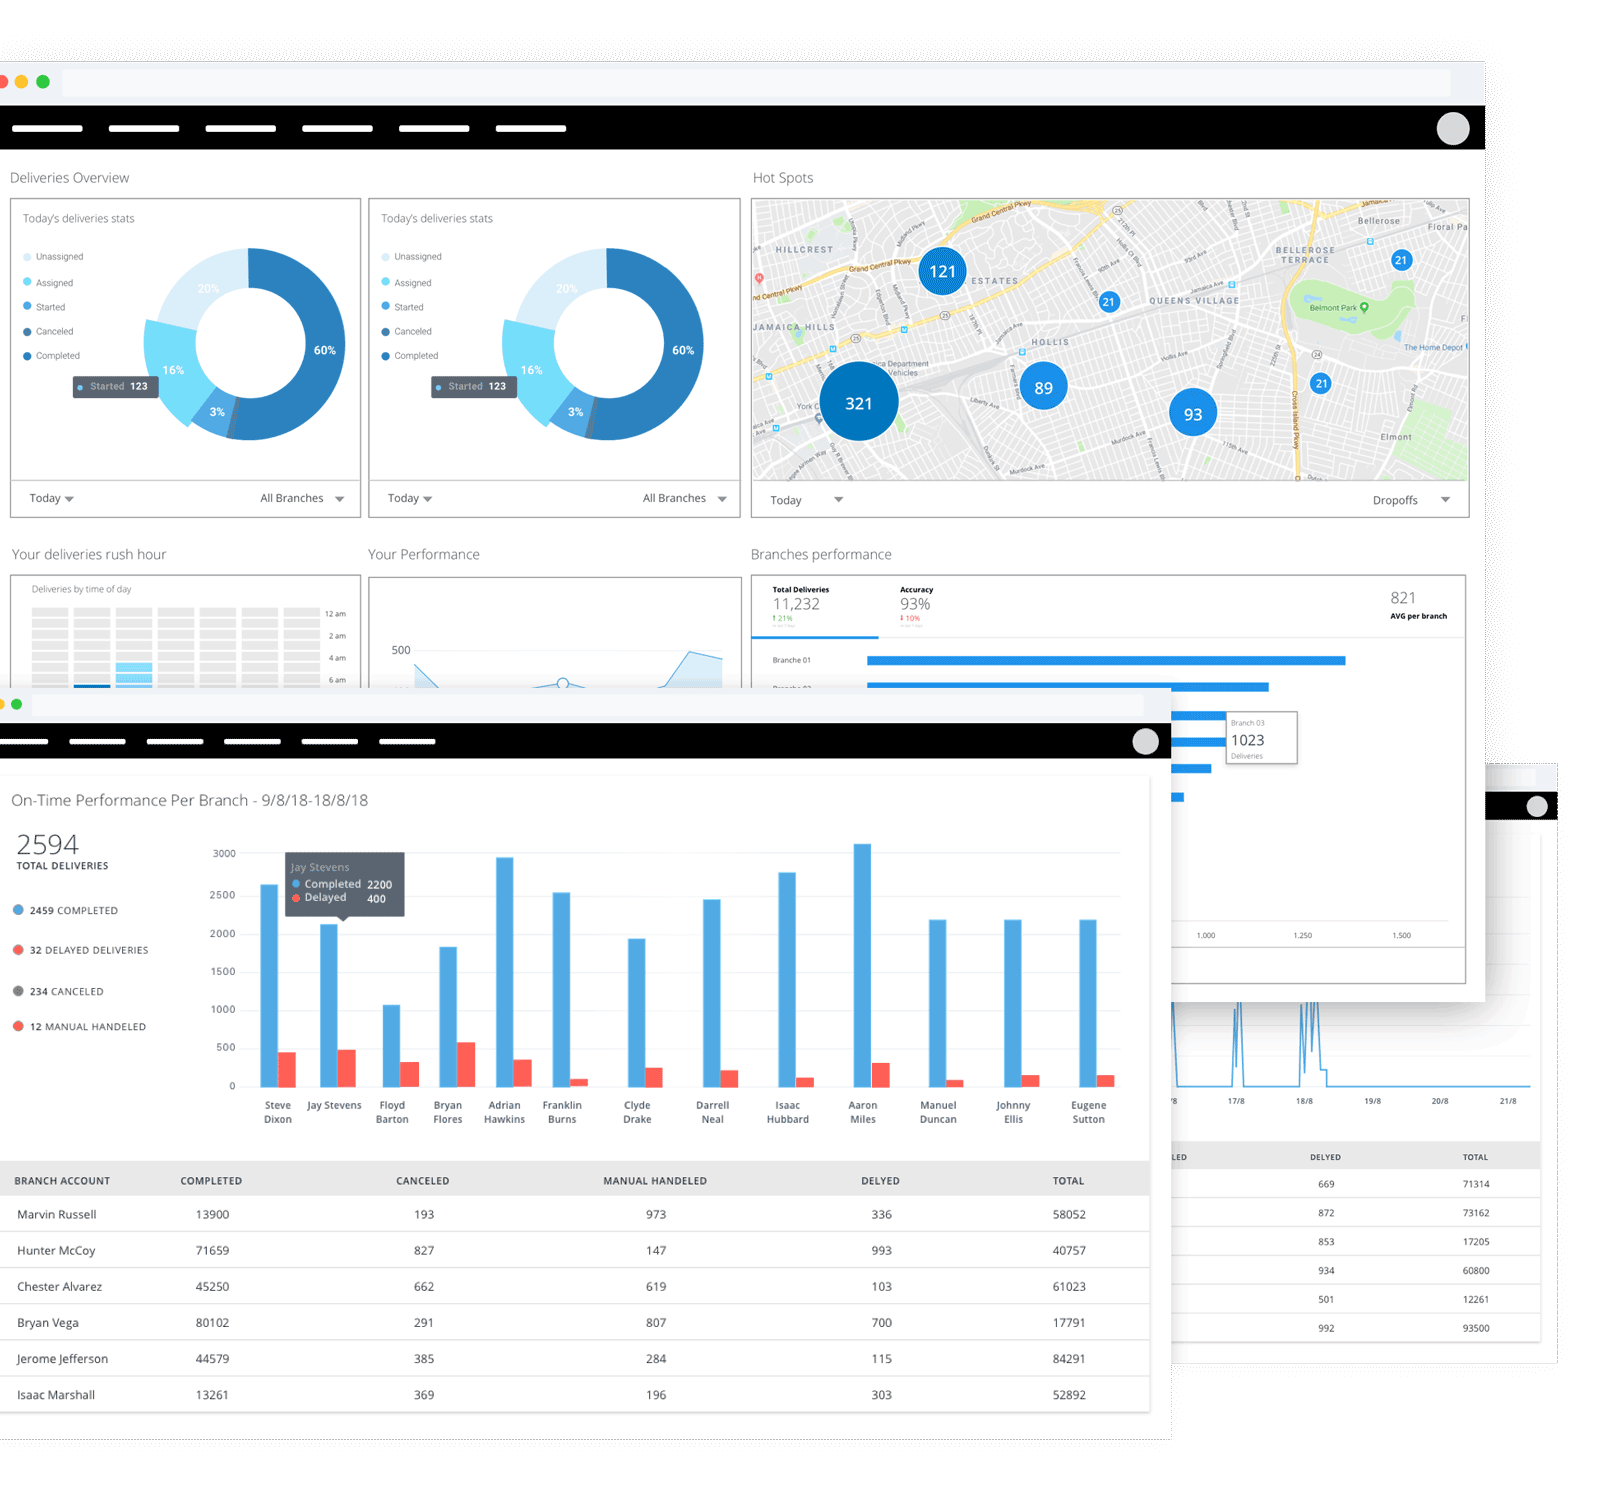Screen dimensions: 1600x1500
Task: Open the user avatar in the top dashboard window
Action: coord(1452,128)
